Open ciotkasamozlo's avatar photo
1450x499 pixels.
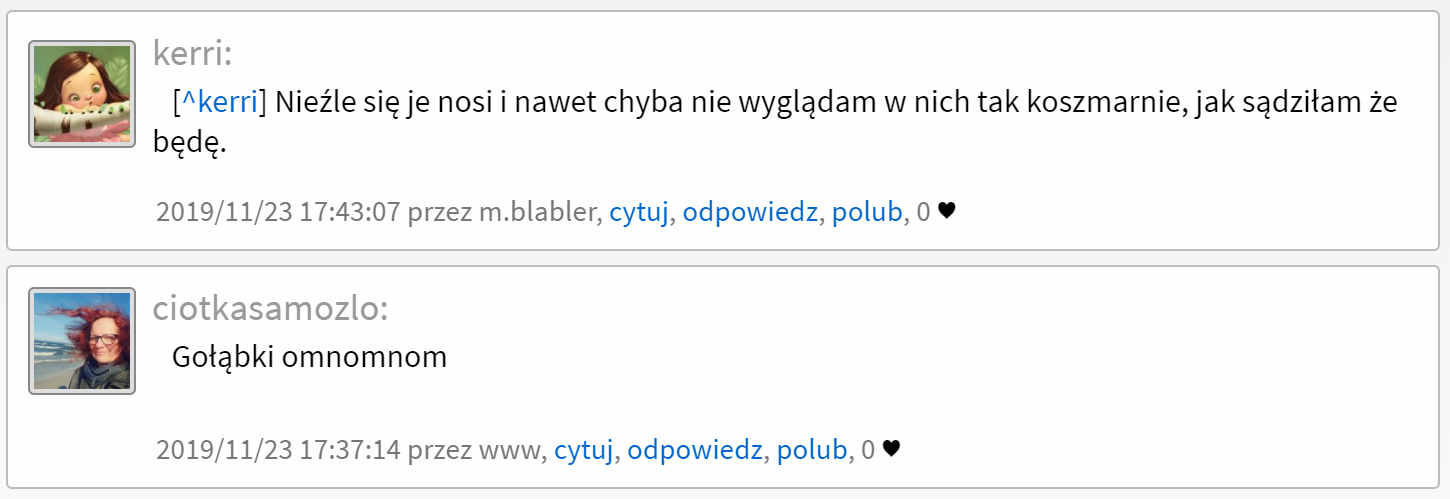point(82,341)
